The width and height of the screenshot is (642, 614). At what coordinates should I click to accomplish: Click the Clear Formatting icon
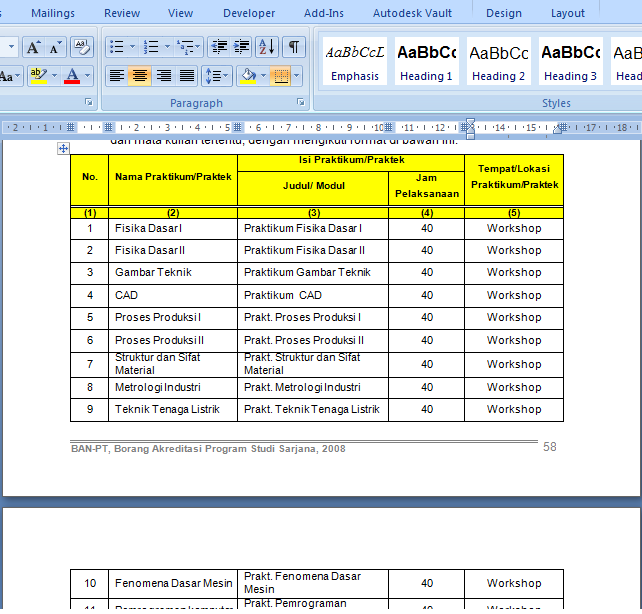pos(82,47)
